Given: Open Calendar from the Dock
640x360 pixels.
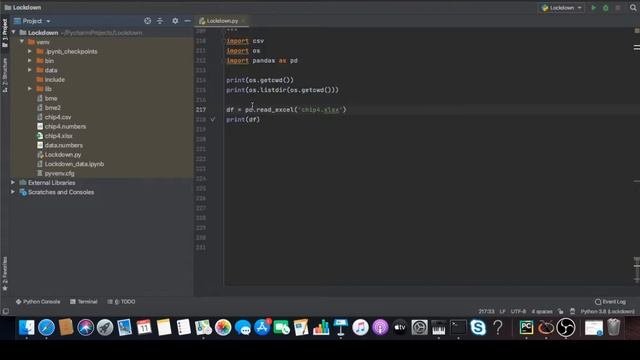Looking at the screenshot, I should [x=144, y=327].
